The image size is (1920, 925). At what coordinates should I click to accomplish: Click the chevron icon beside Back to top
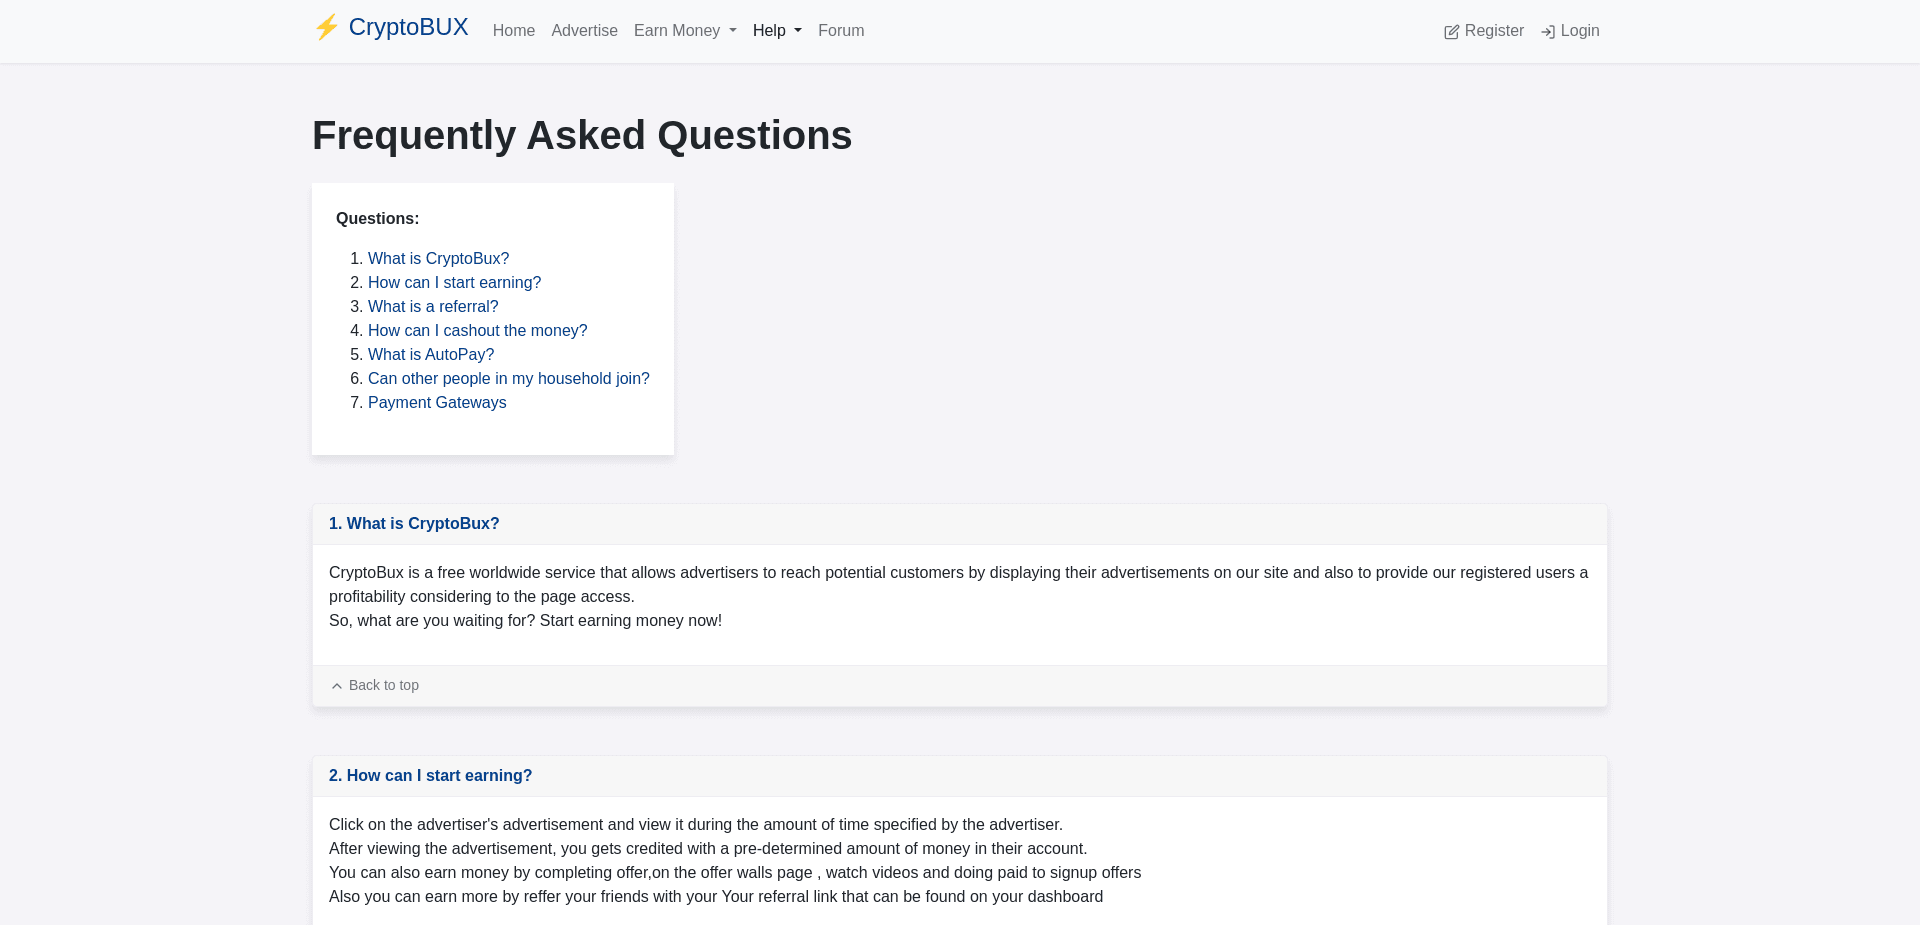tap(337, 686)
